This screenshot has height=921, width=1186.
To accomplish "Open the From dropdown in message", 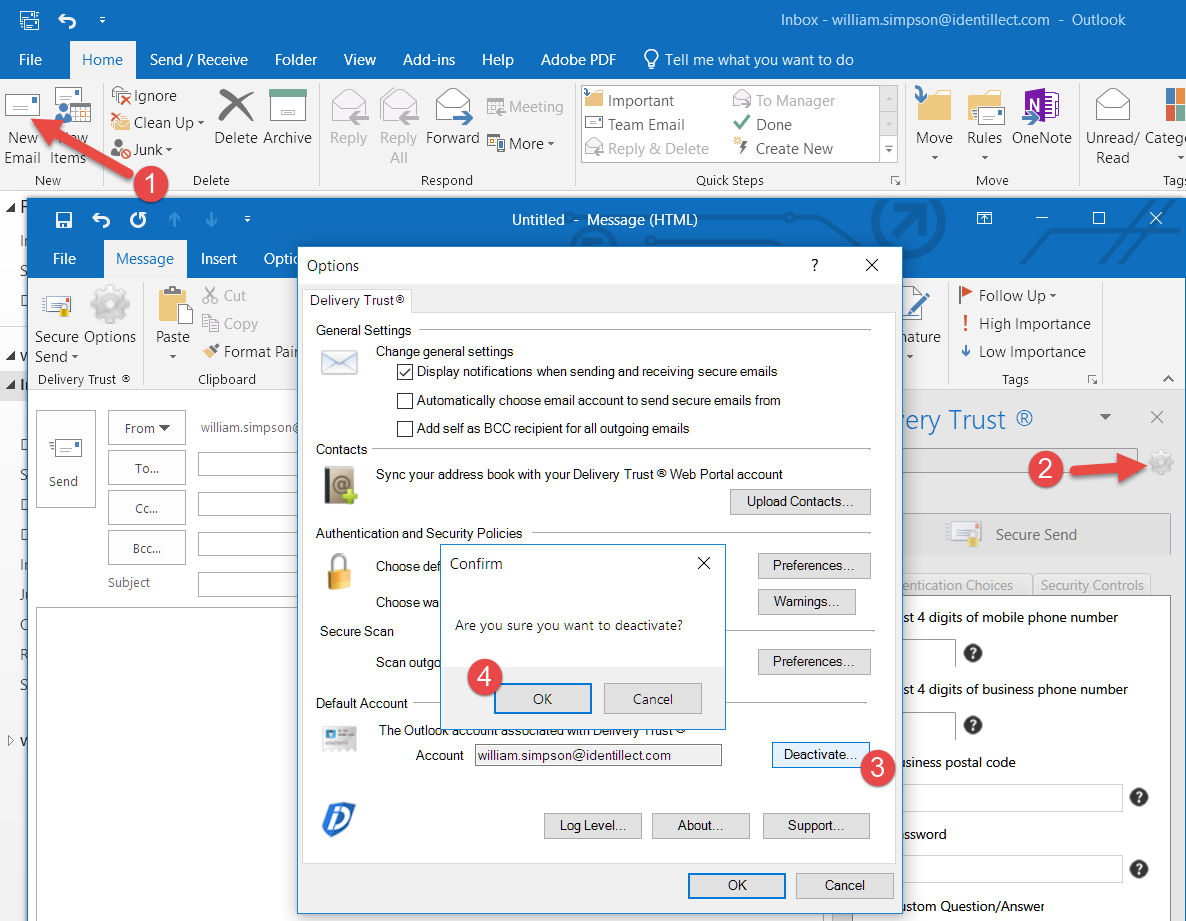I will pyautogui.click(x=146, y=428).
